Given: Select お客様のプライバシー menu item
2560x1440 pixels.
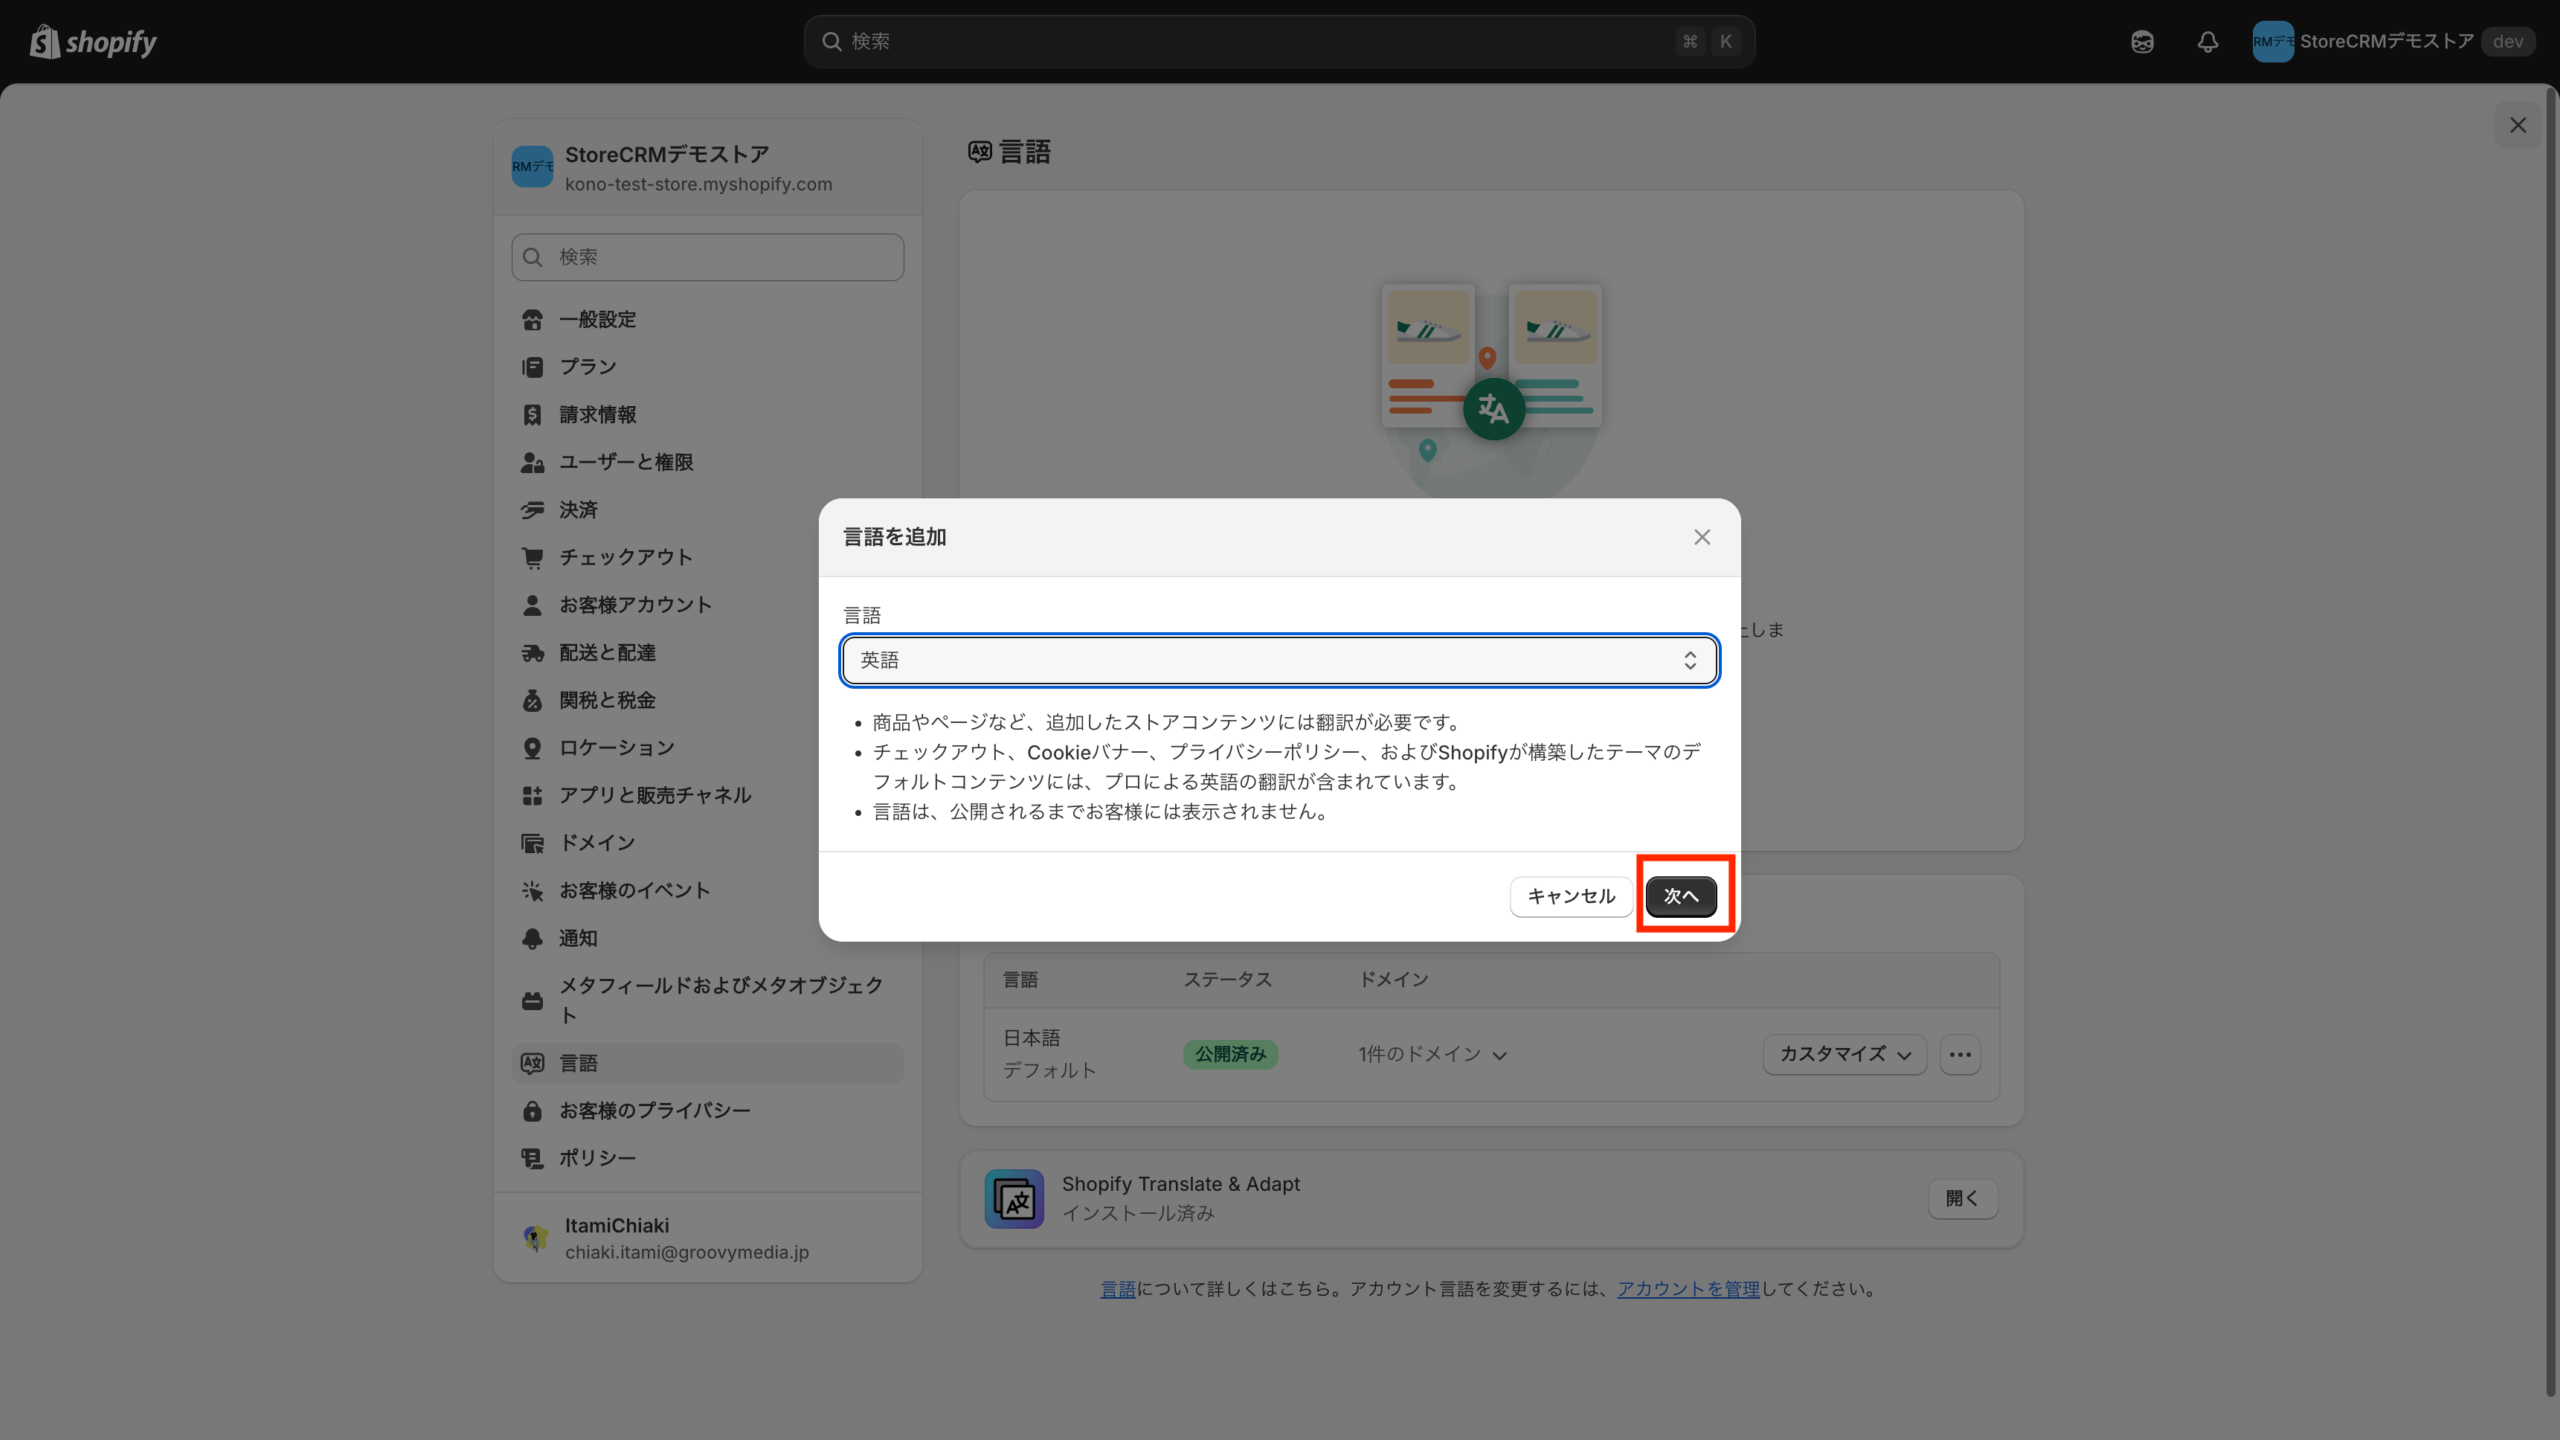Looking at the screenshot, I should pyautogui.click(x=654, y=1110).
